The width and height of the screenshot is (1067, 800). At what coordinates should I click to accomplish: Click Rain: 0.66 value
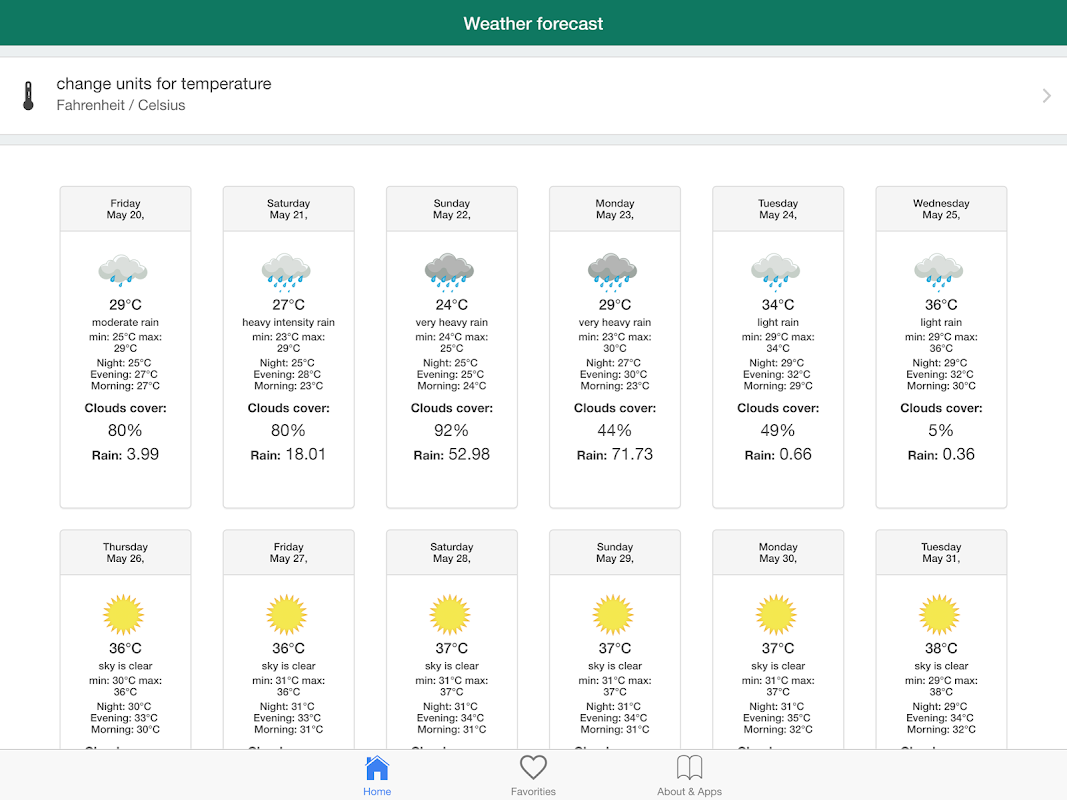[x=795, y=454]
